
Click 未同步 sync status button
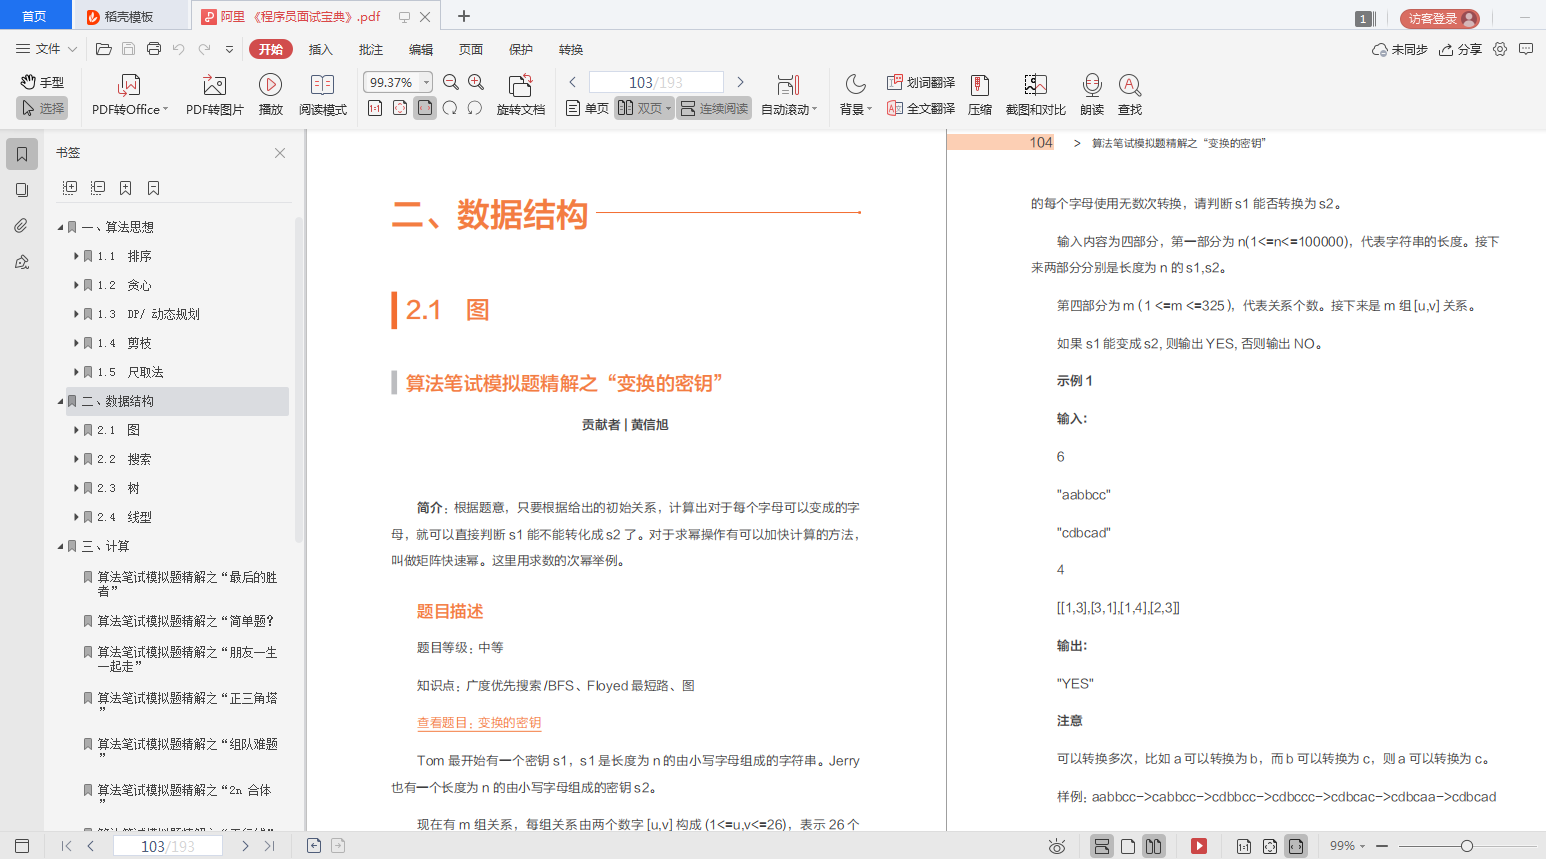[x=1400, y=49]
